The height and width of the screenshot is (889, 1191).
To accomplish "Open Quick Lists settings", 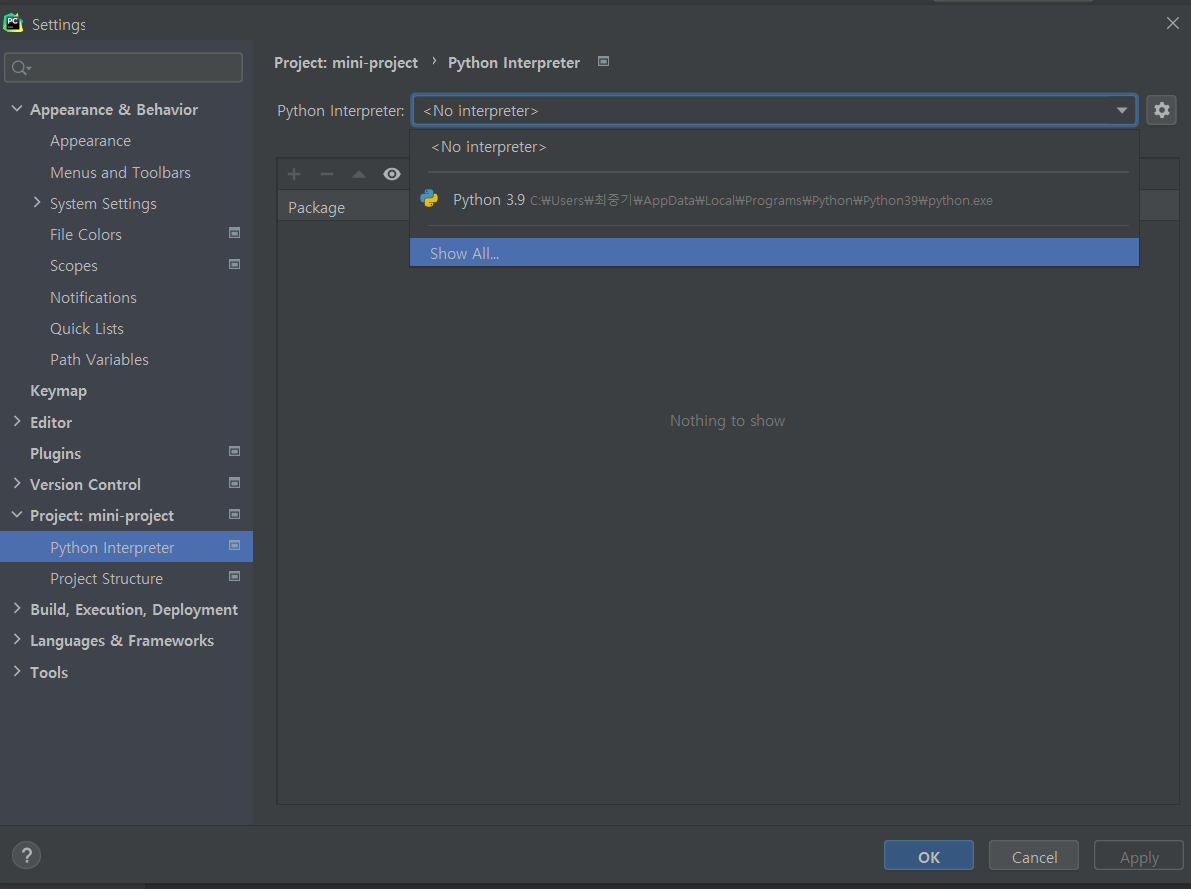I will [x=87, y=329].
